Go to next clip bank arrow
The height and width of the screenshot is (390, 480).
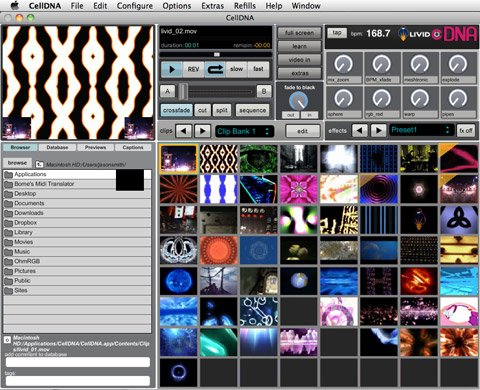202,131
